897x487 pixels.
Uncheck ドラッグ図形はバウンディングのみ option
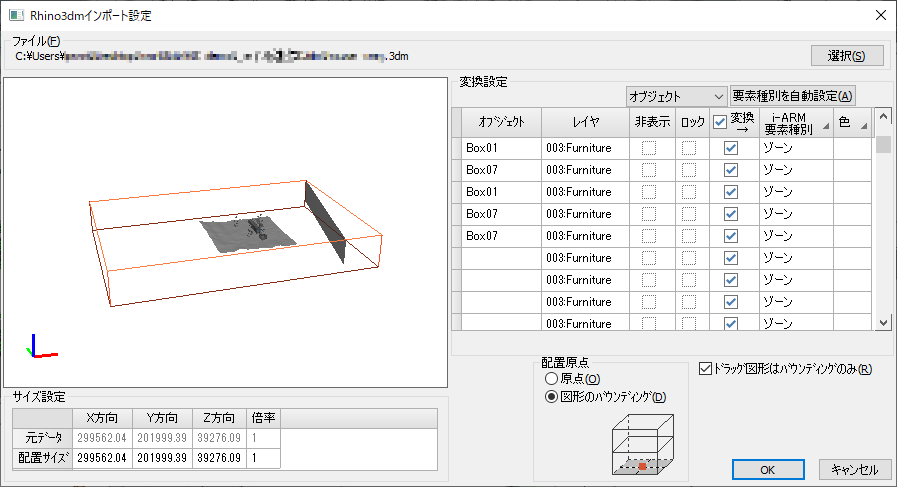click(x=707, y=368)
